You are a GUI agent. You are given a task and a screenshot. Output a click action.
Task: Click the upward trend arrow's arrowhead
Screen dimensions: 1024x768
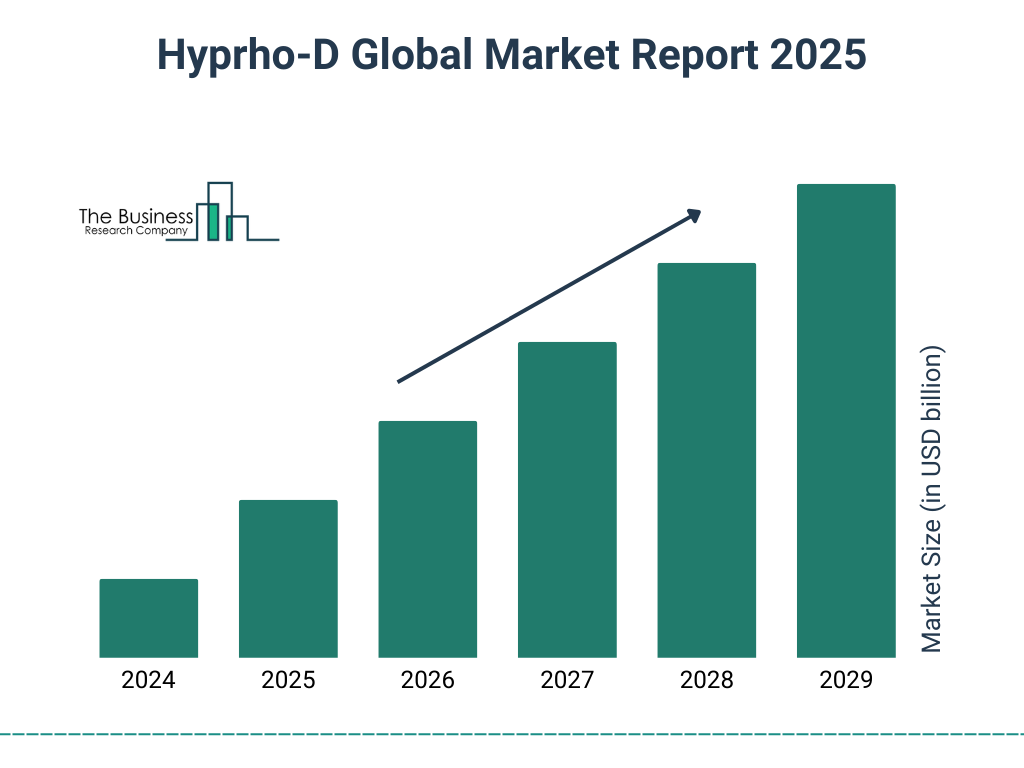pyautogui.click(x=693, y=214)
